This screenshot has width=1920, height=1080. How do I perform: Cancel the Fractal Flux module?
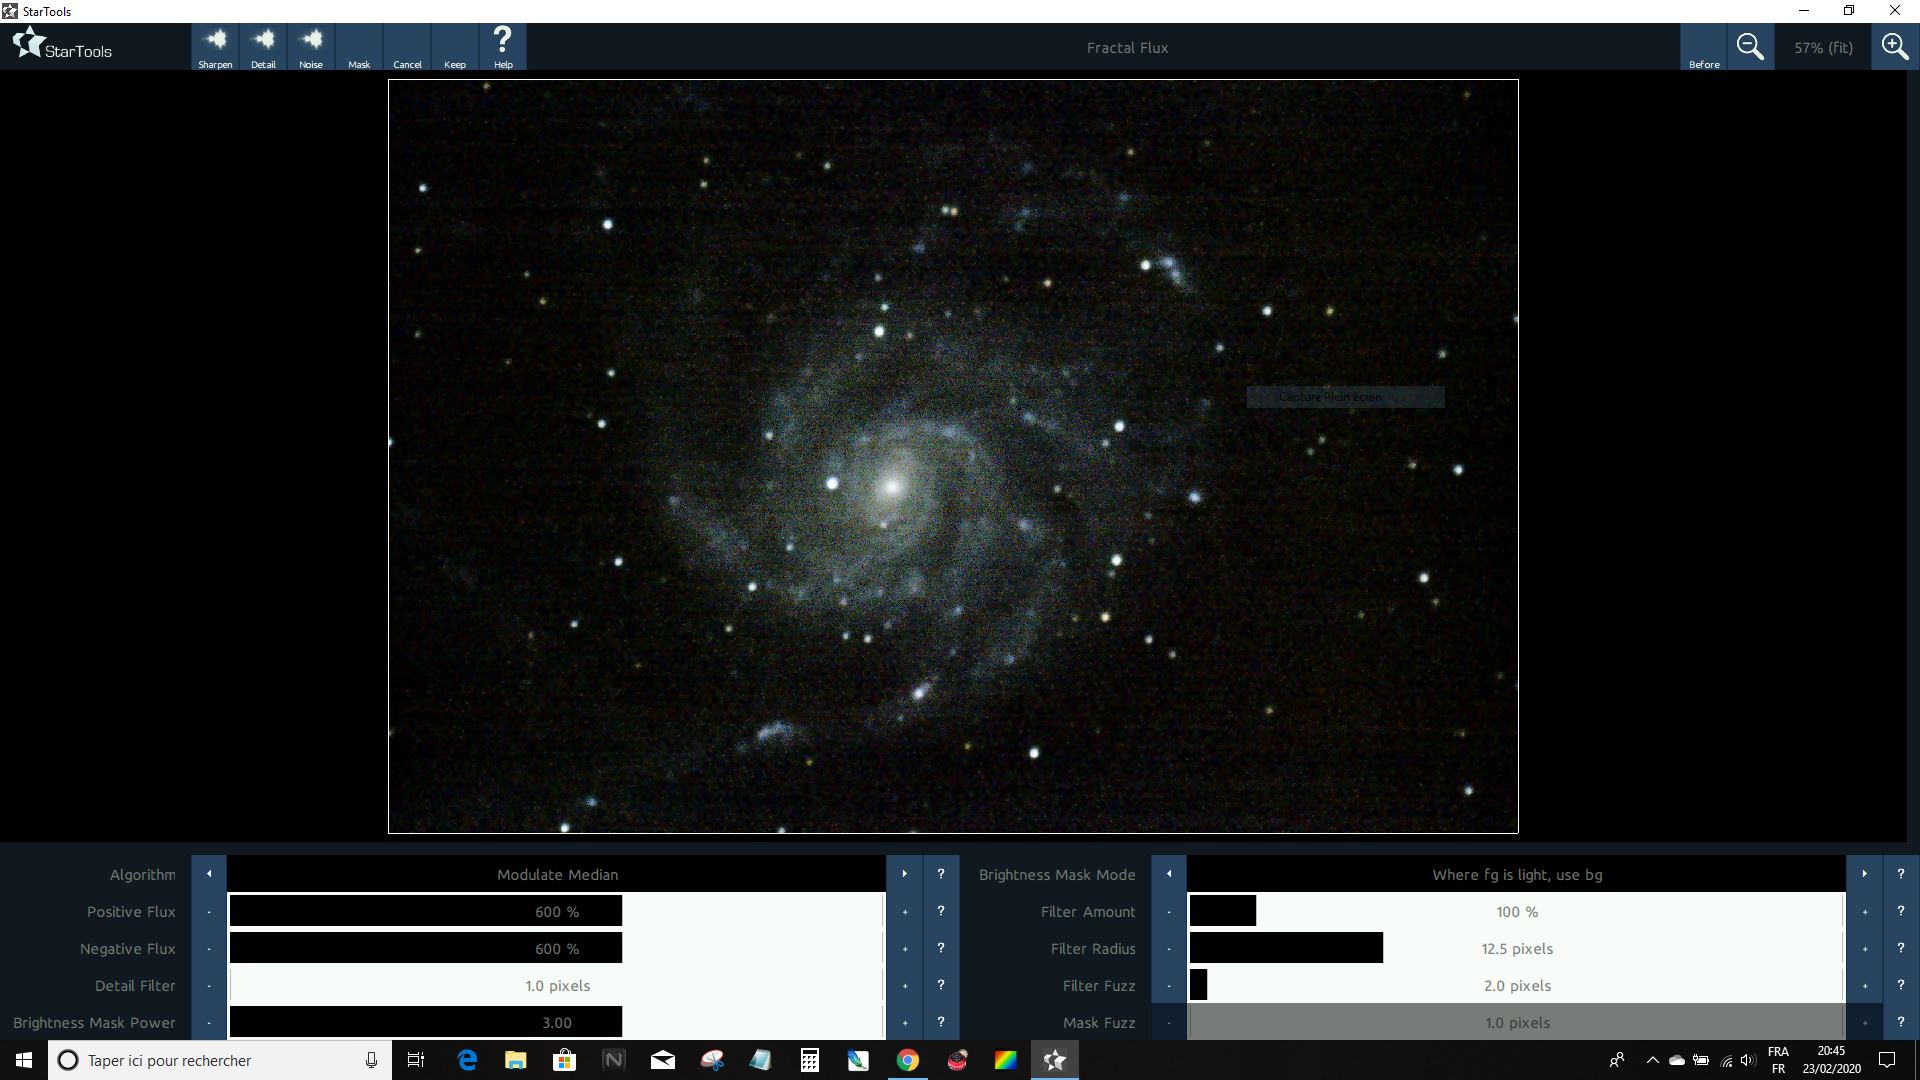pos(407,47)
